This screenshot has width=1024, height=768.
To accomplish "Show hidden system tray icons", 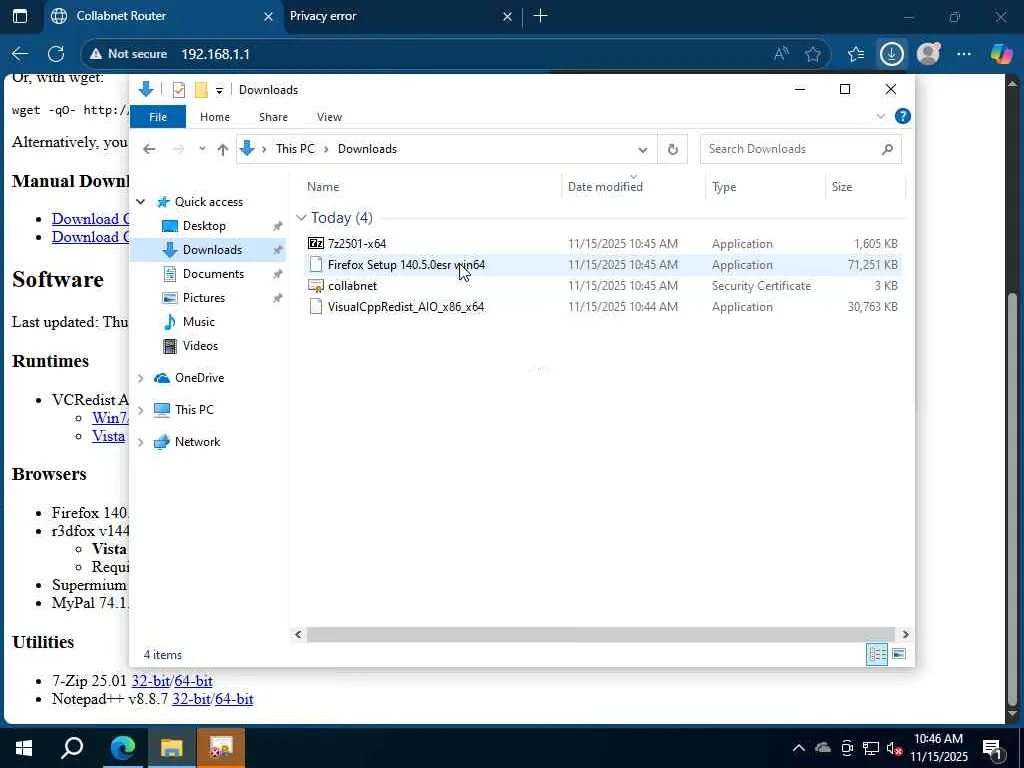I will point(799,748).
